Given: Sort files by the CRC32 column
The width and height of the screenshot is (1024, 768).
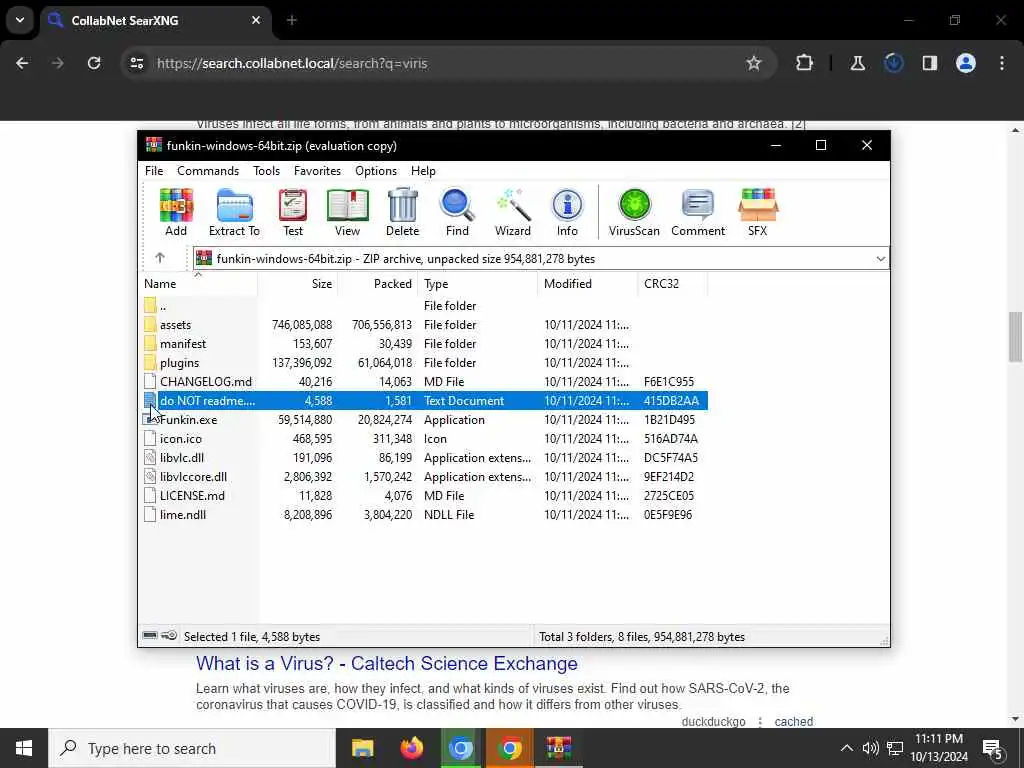Looking at the screenshot, I should click(672, 283).
